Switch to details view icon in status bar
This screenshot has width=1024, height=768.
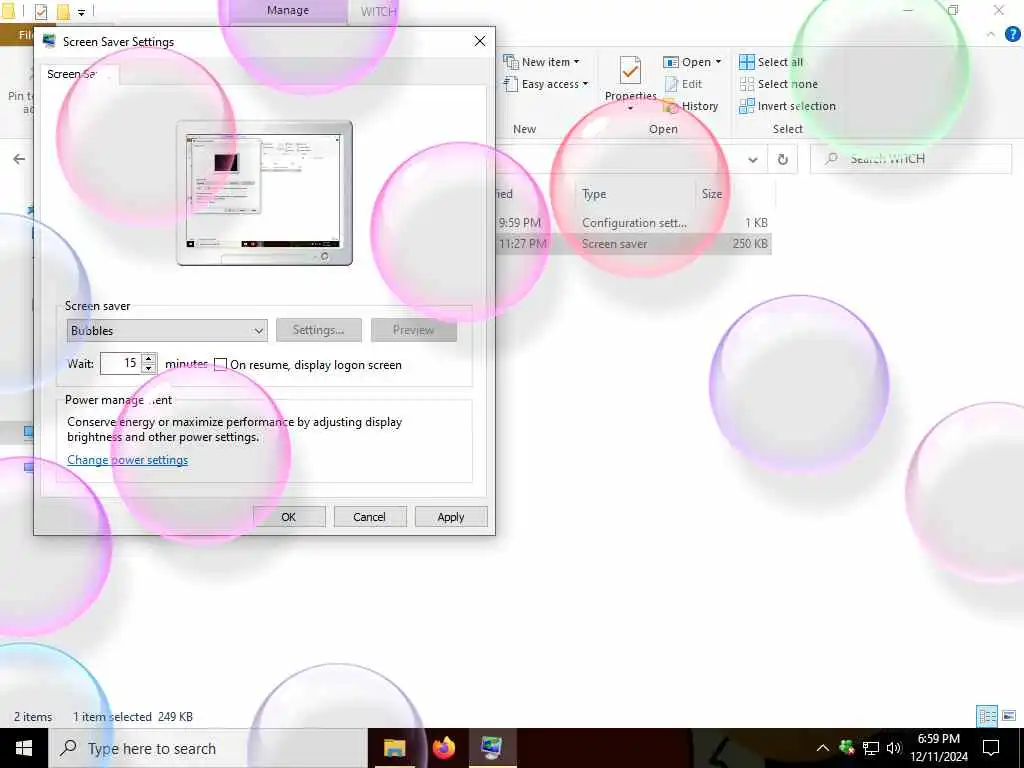(x=987, y=716)
